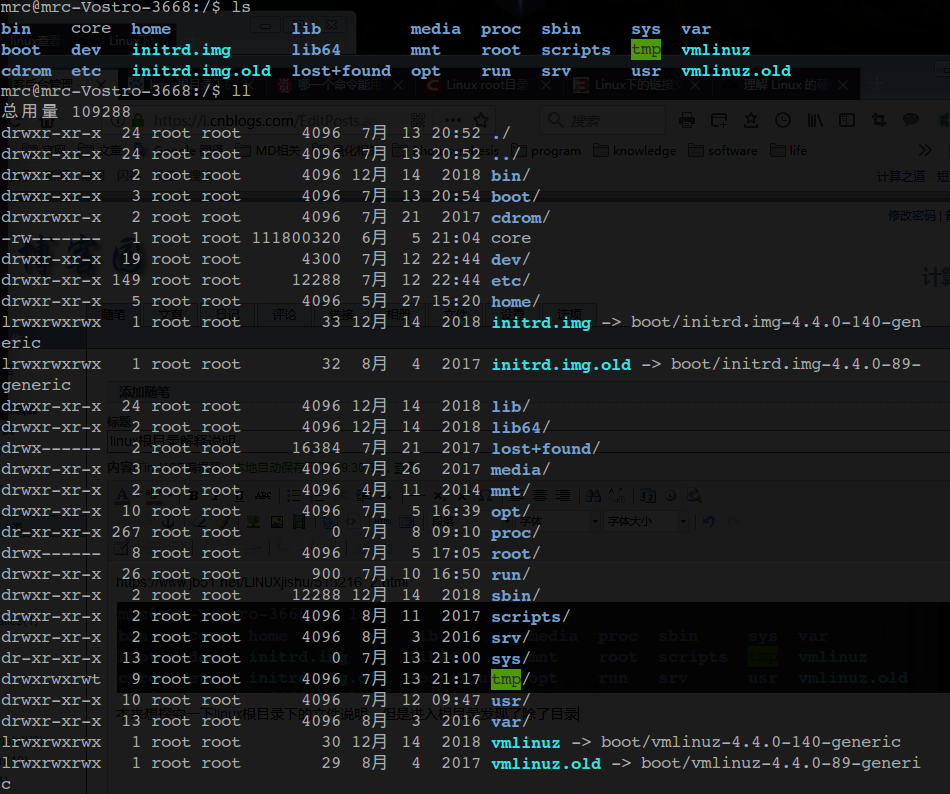Switch to the 'Linux root目录' tab
This screenshot has height=794, width=950.
point(487,86)
